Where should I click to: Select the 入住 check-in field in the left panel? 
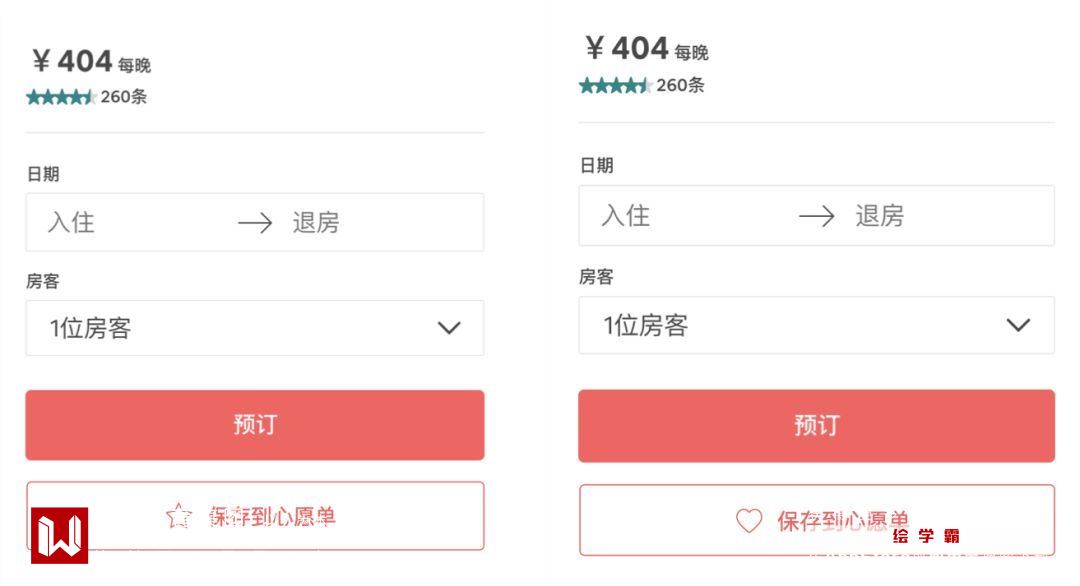click(x=71, y=223)
